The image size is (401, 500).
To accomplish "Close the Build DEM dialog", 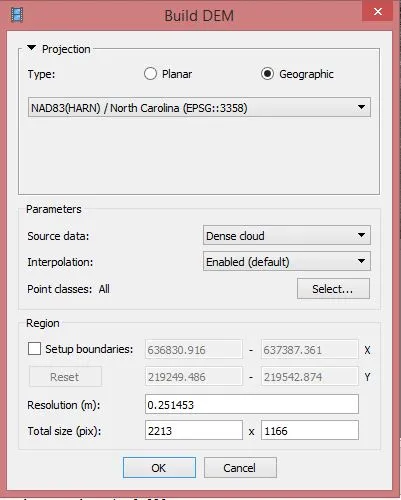I will click(x=378, y=12).
